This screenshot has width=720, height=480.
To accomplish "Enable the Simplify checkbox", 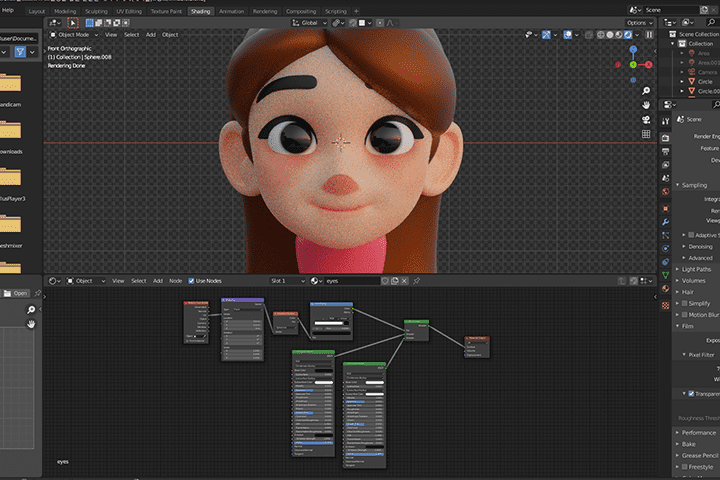I will pyautogui.click(x=684, y=304).
